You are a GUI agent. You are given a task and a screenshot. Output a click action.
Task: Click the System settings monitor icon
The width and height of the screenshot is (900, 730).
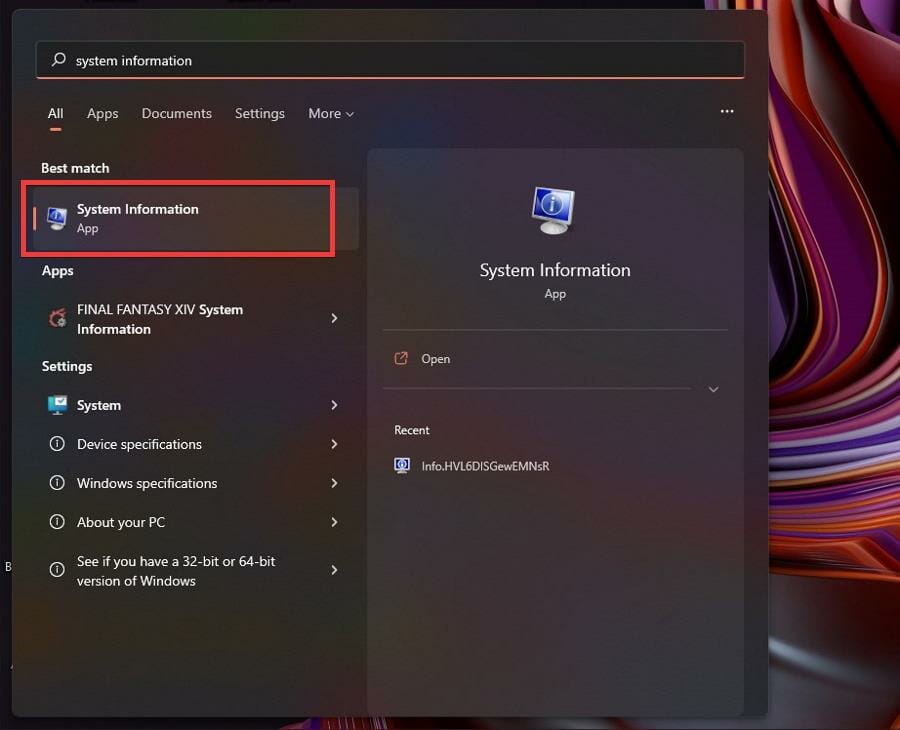coord(57,405)
